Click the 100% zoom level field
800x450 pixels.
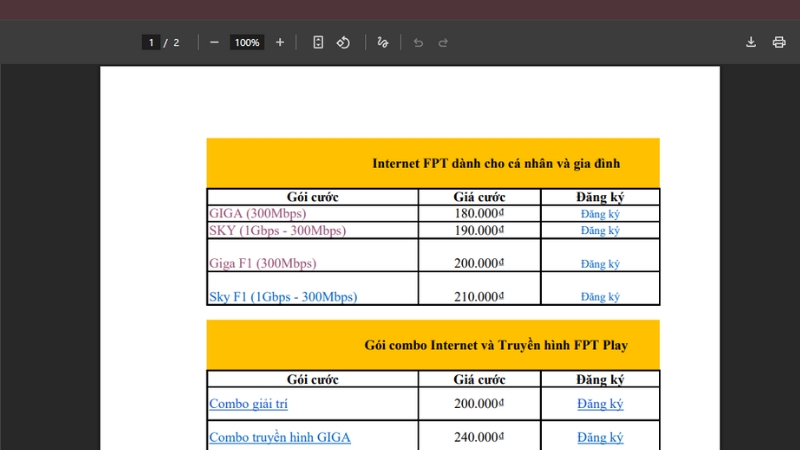tap(247, 42)
